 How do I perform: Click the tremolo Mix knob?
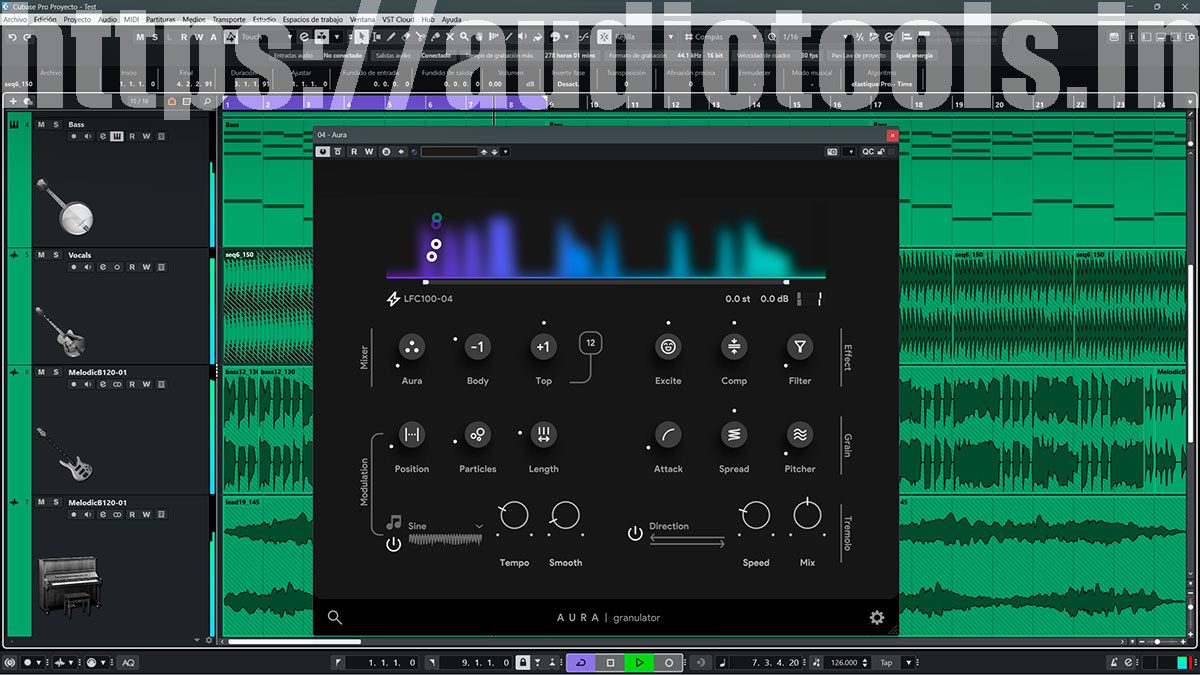(807, 515)
